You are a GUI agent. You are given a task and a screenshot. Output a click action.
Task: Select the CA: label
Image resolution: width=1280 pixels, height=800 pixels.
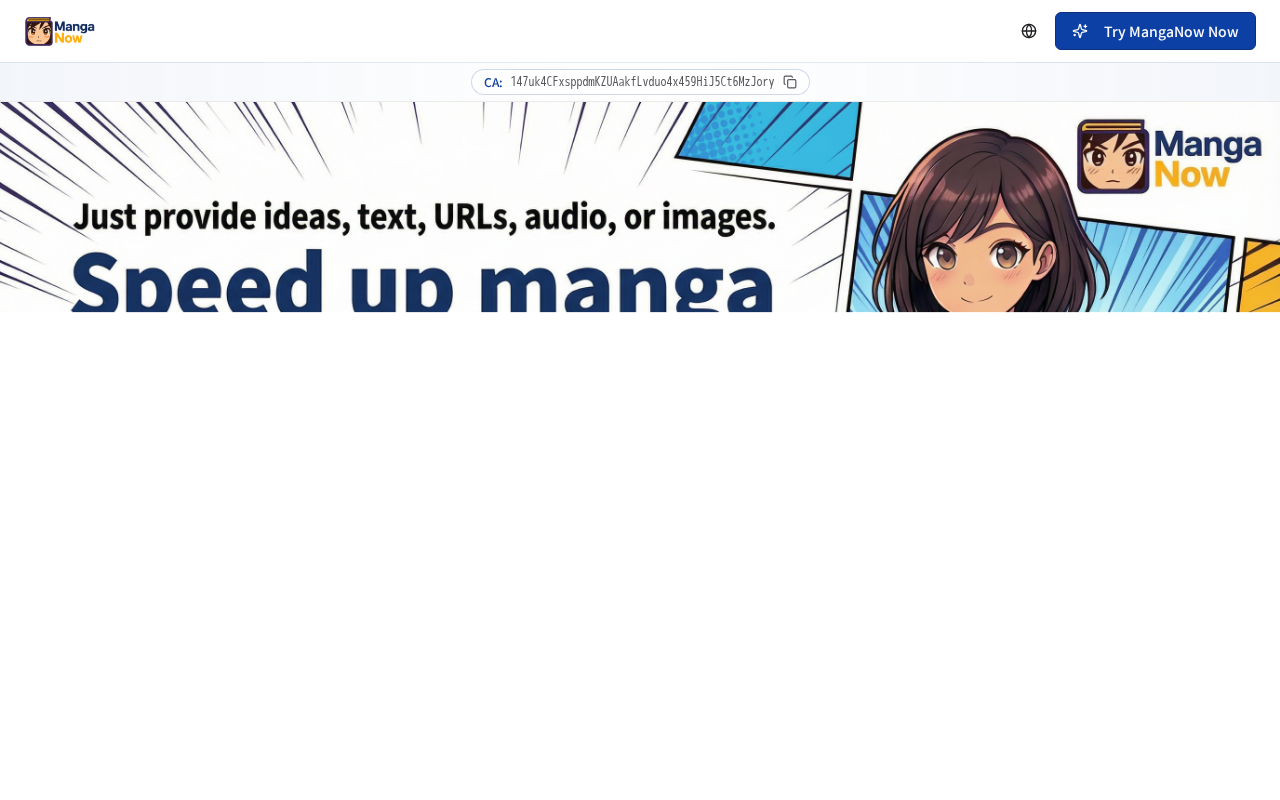[x=493, y=82]
